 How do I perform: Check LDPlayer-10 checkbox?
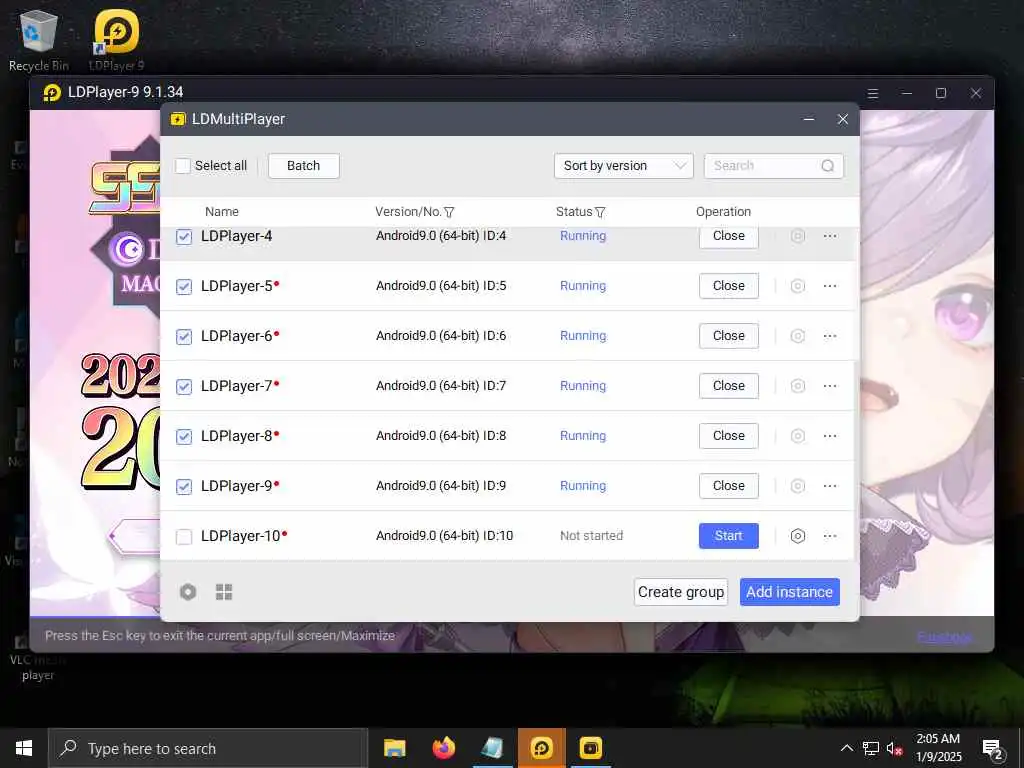pos(184,537)
